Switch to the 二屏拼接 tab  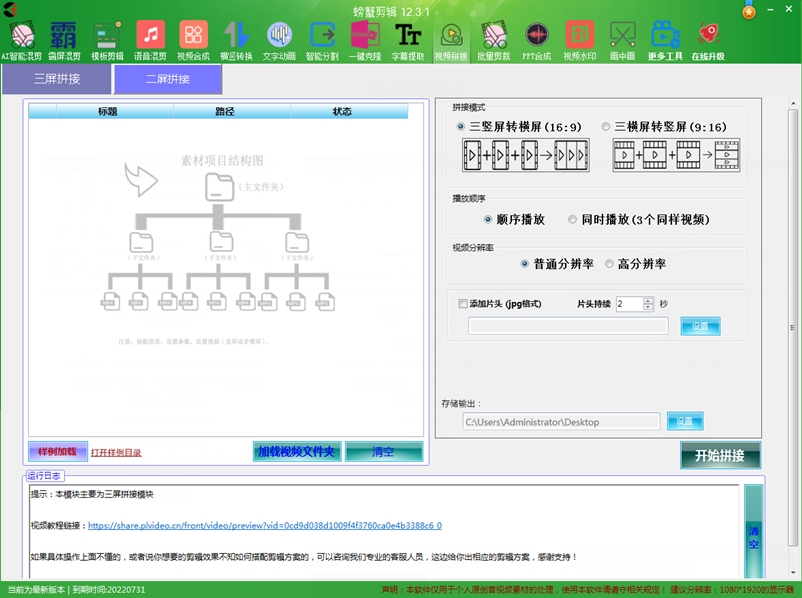click(x=166, y=77)
